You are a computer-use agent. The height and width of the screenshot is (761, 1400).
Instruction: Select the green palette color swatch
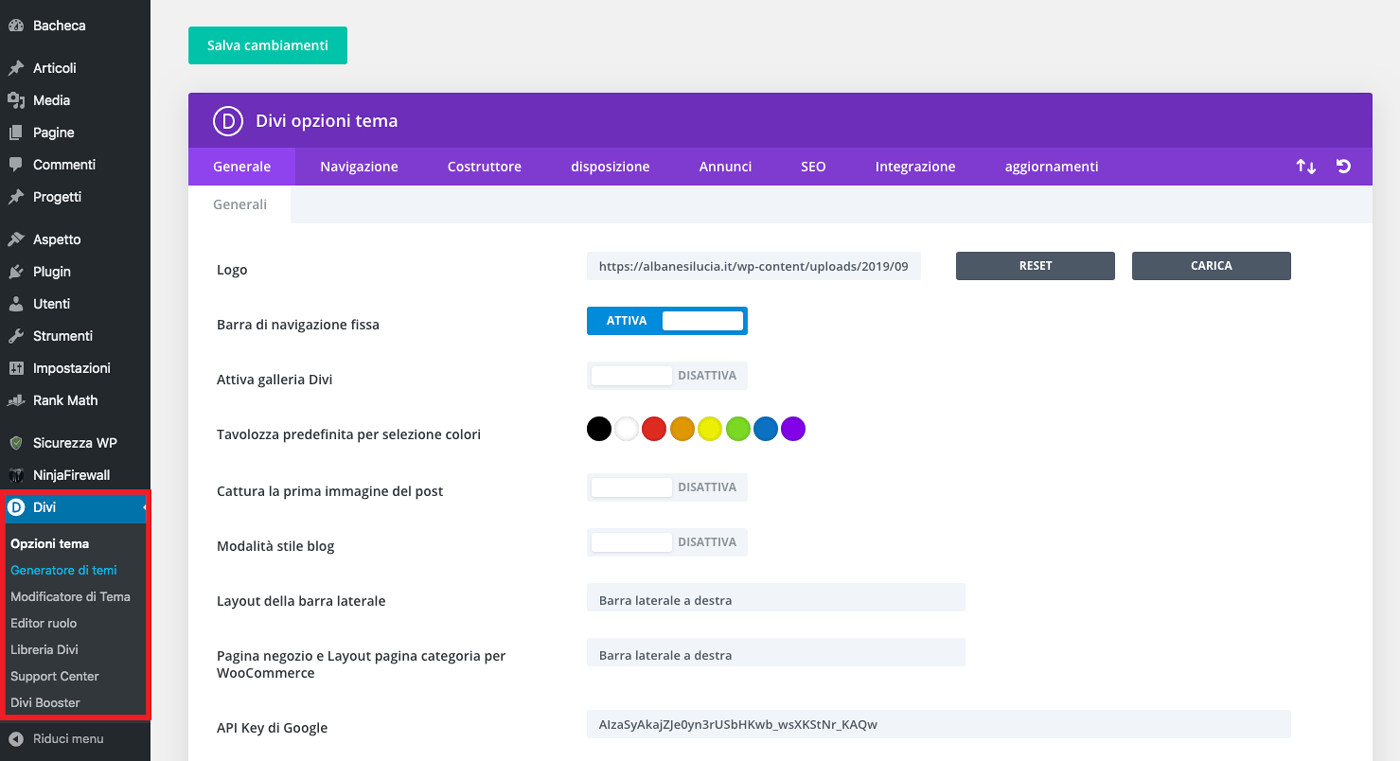737,429
